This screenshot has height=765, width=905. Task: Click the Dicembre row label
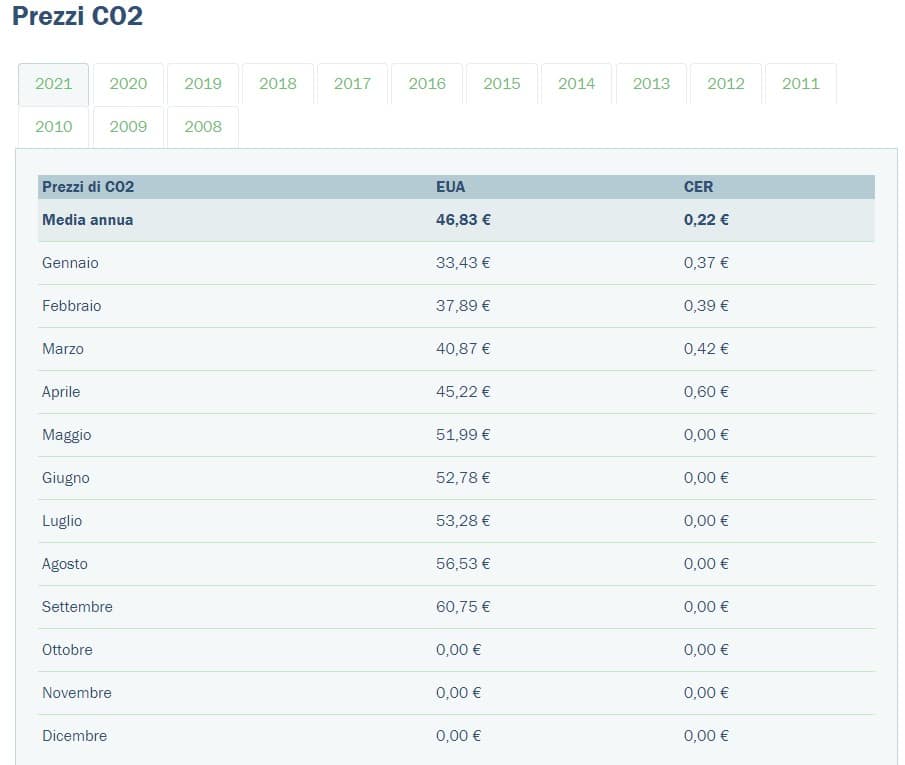[x=74, y=736]
